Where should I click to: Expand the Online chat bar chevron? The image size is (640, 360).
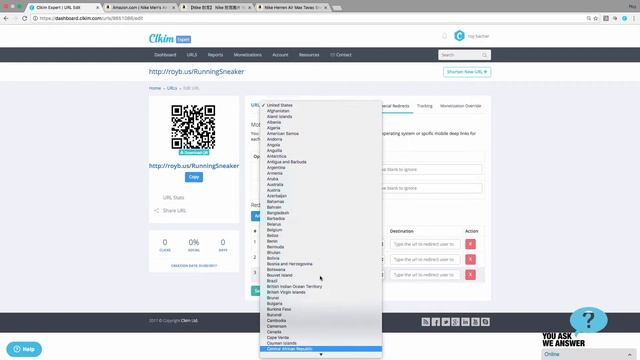pos(629,354)
